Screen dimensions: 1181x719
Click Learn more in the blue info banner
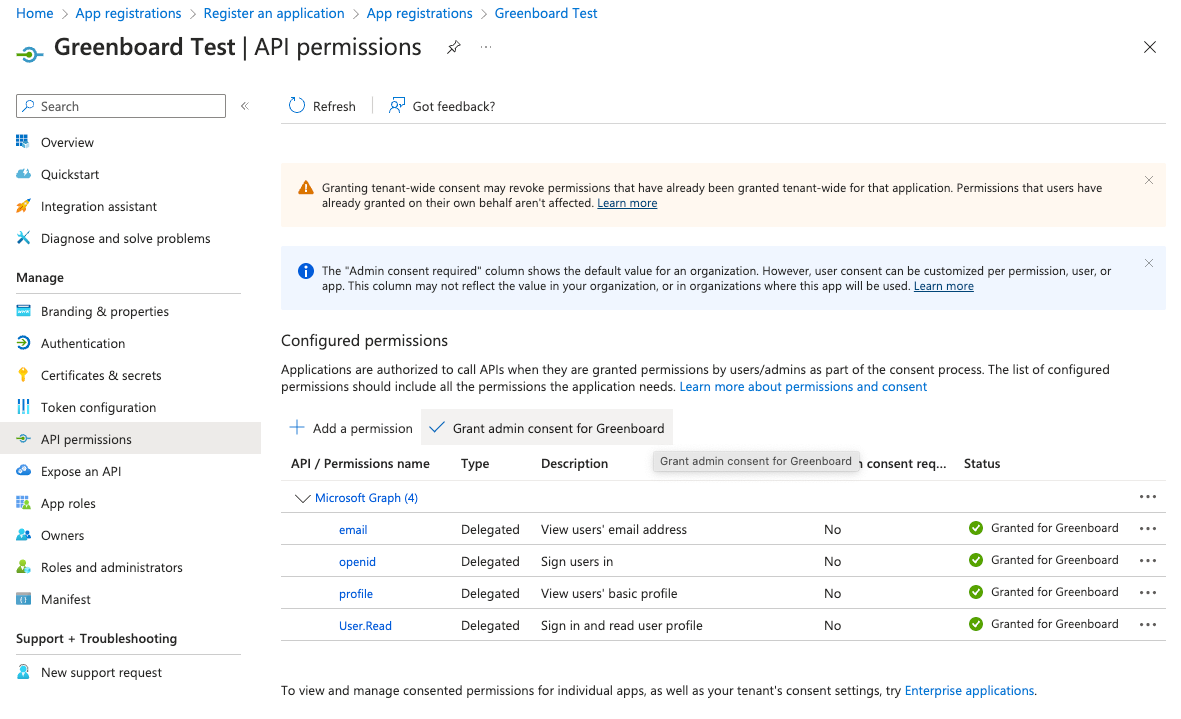tap(943, 286)
